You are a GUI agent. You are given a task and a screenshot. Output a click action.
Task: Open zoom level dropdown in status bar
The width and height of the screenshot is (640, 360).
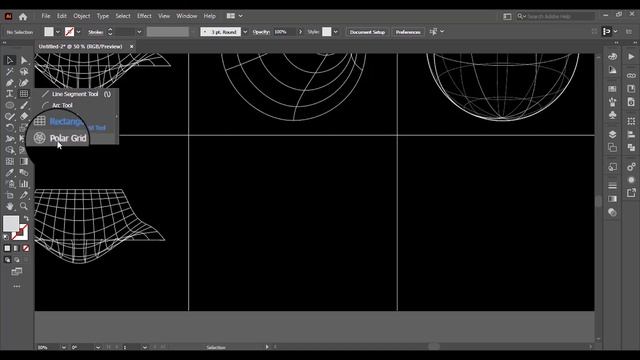pos(64,347)
